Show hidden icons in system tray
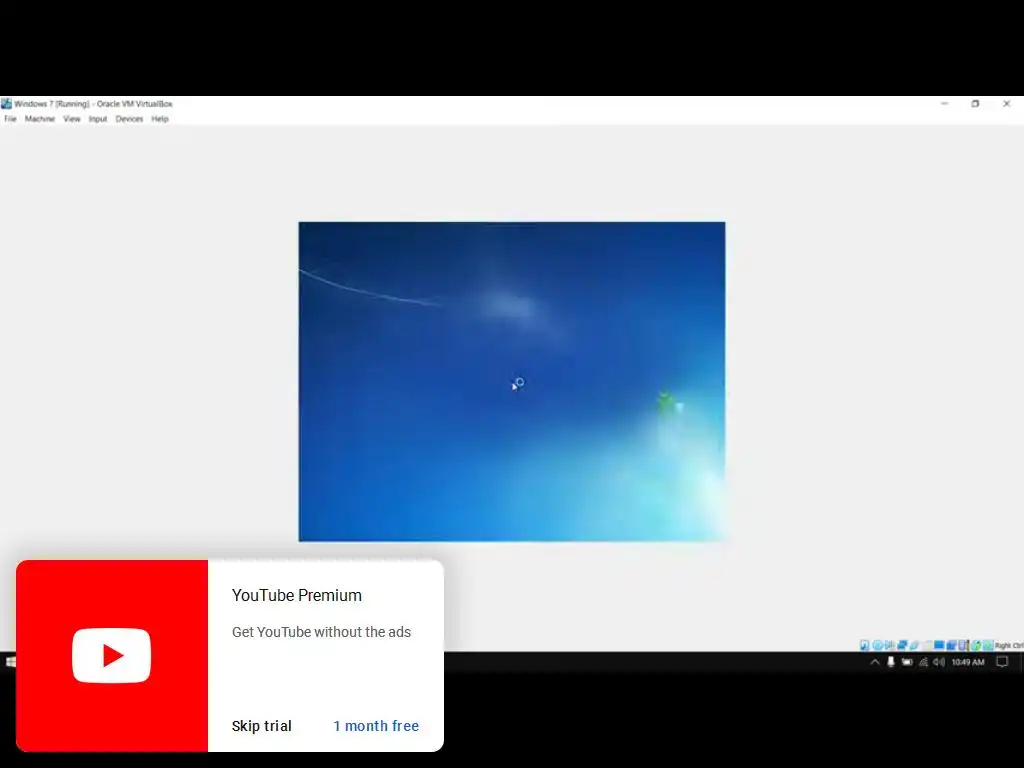The height and width of the screenshot is (768, 1024). click(875, 662)
